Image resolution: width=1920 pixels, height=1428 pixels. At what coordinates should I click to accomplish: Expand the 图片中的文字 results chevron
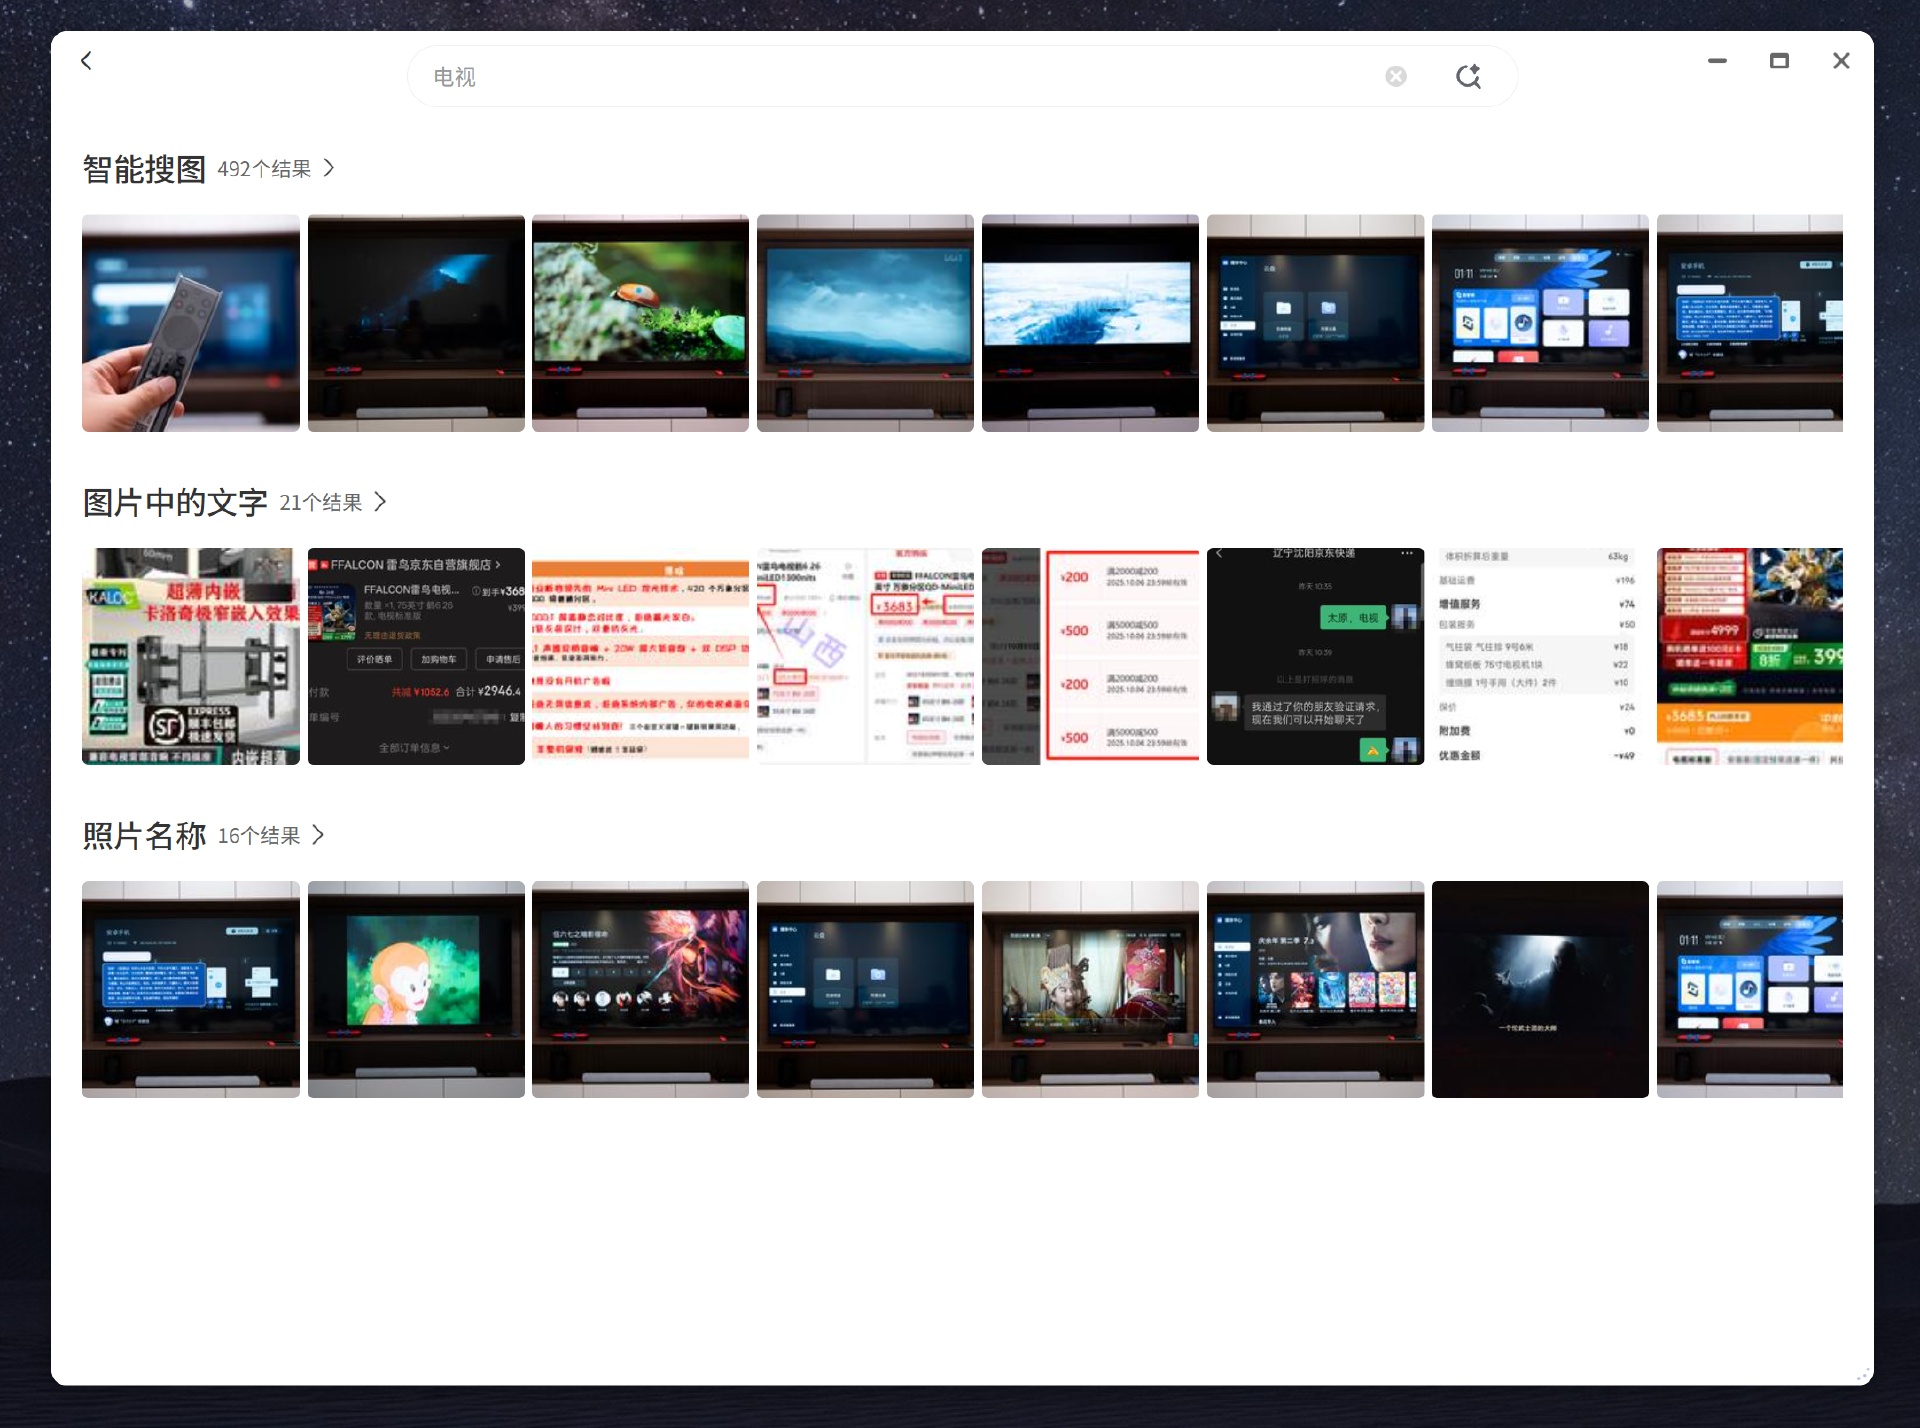[380, 502]
